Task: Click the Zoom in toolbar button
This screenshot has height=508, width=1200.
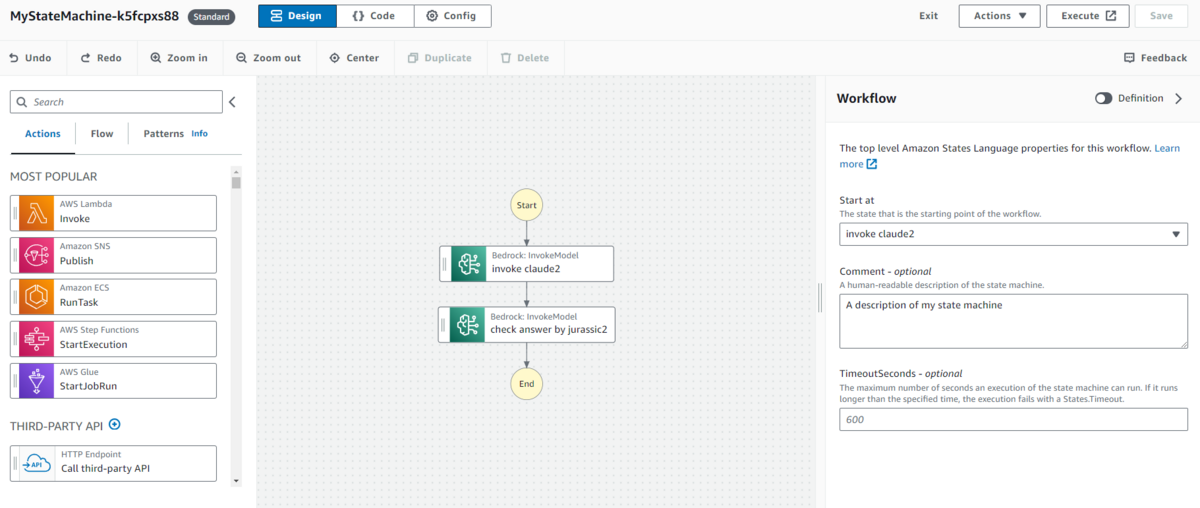Action: click(179, 58)
